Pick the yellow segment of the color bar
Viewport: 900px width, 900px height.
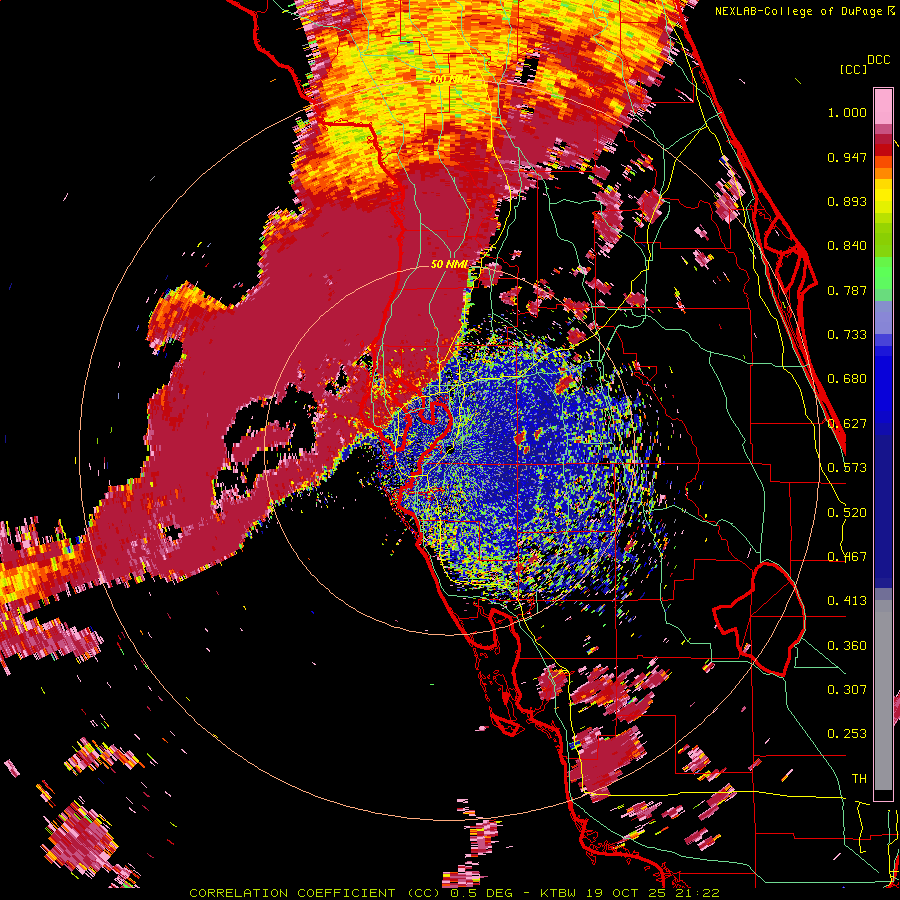pos(883,196)
